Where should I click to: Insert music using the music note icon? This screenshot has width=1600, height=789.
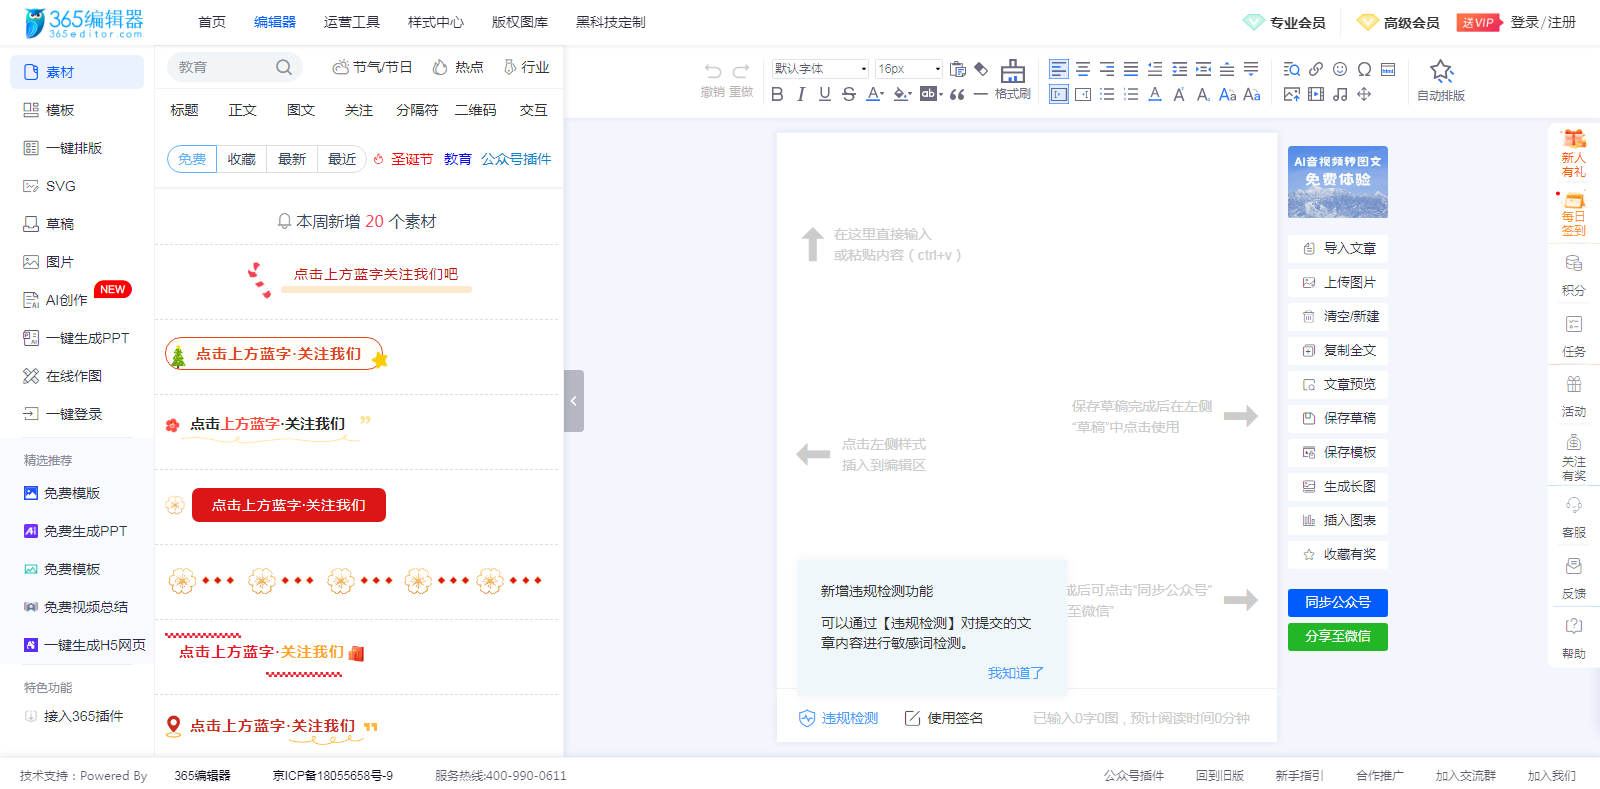click(1340, 94)
